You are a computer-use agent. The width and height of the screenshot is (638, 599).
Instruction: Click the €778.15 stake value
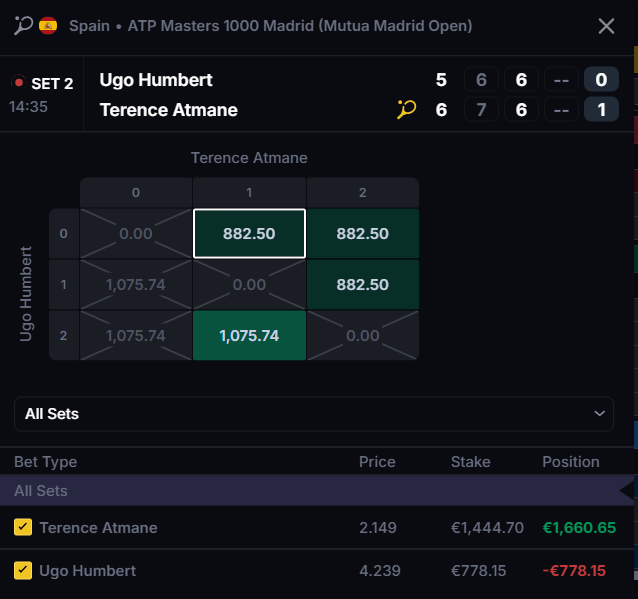[x=478, y=571]
